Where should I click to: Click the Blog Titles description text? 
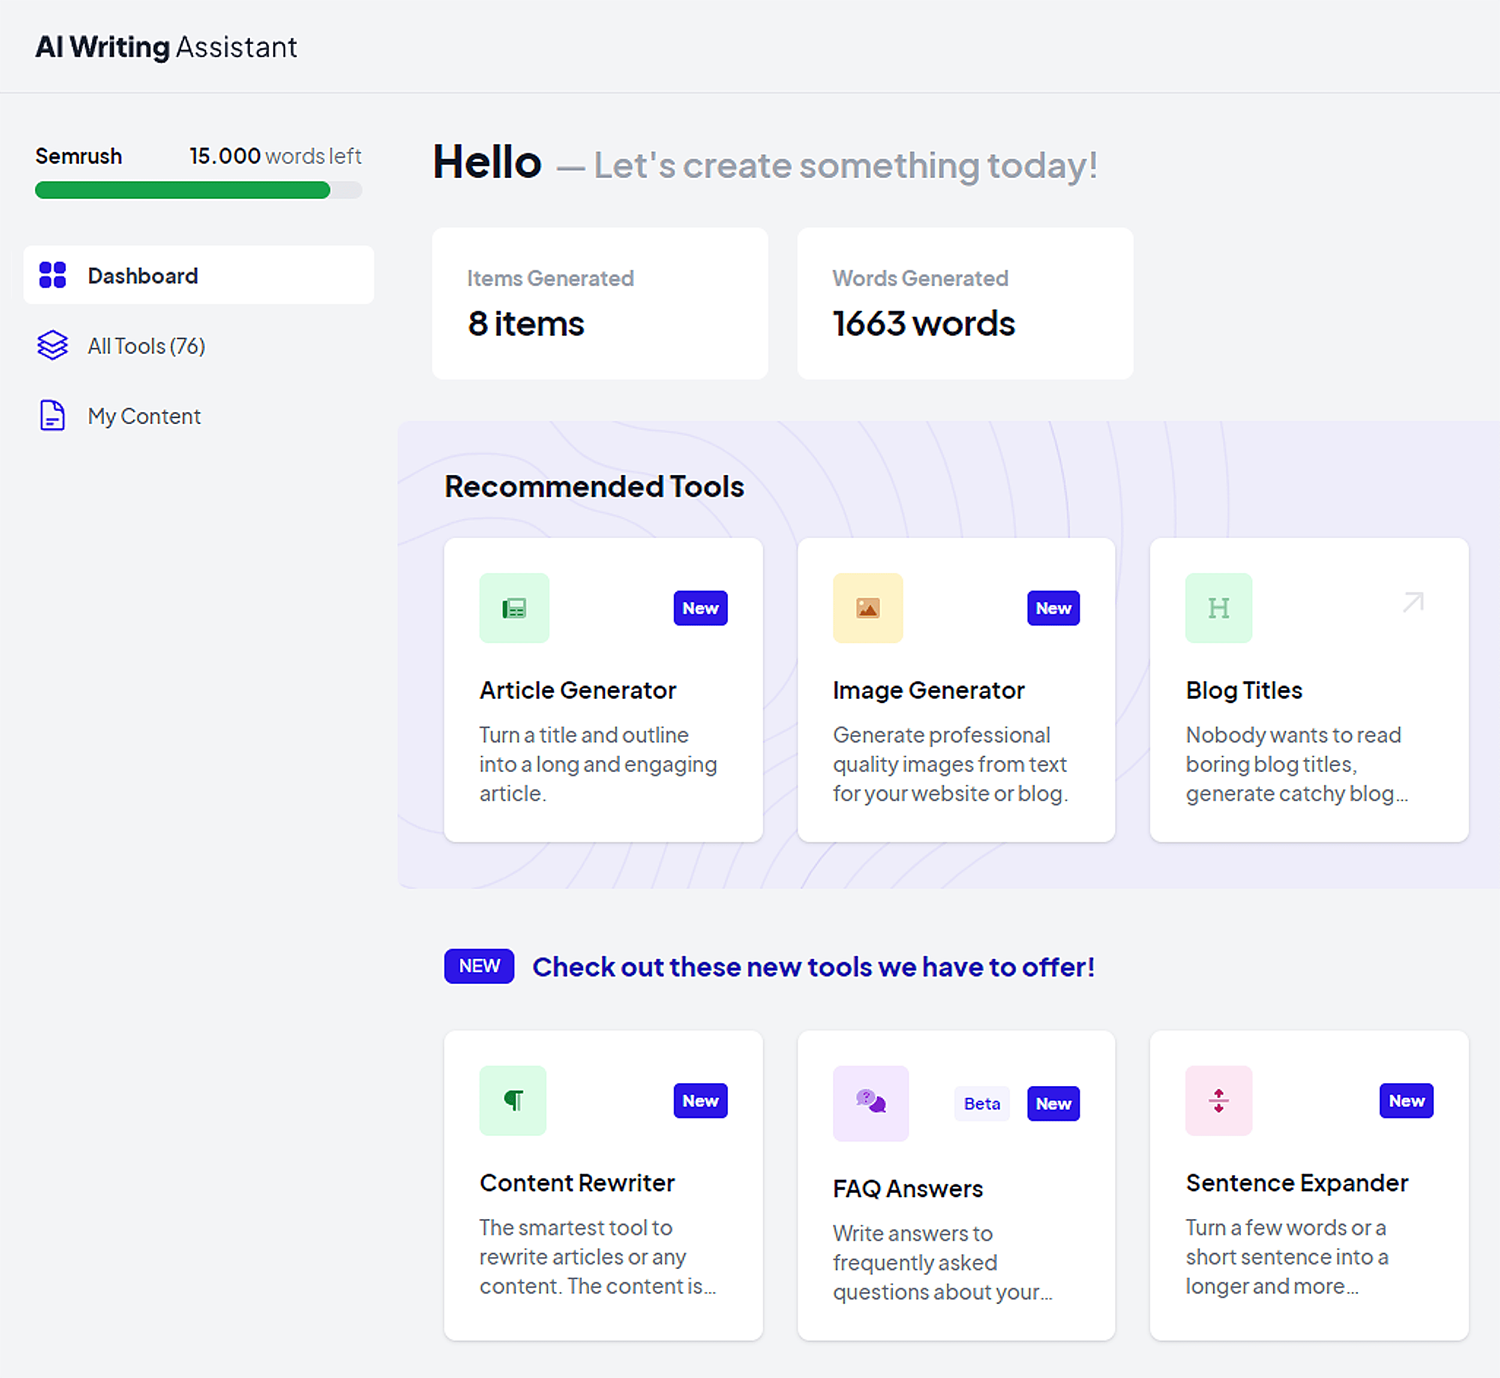1297,764
